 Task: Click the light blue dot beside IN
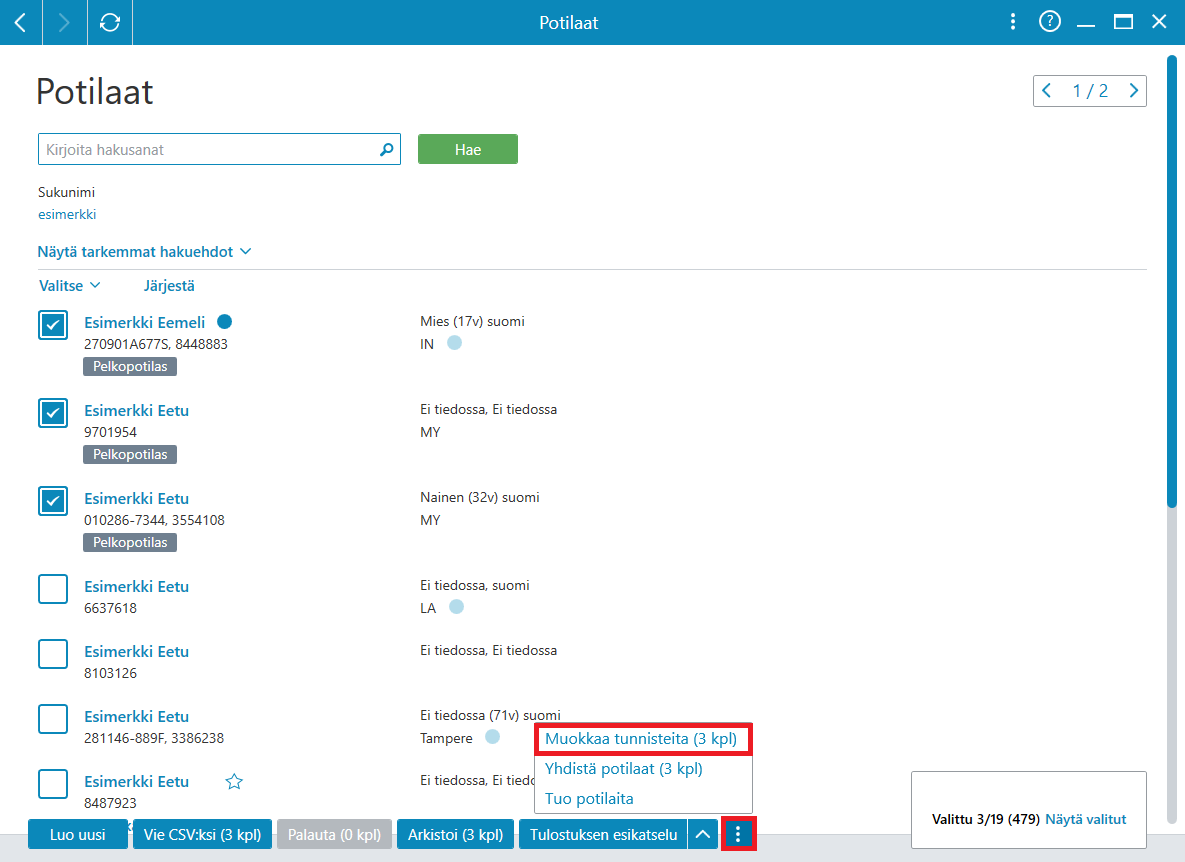454,343
